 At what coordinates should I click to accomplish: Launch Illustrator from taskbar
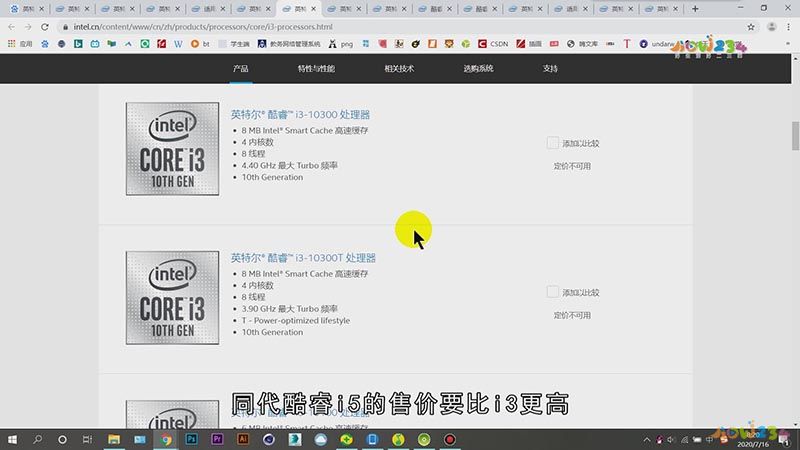243,439
